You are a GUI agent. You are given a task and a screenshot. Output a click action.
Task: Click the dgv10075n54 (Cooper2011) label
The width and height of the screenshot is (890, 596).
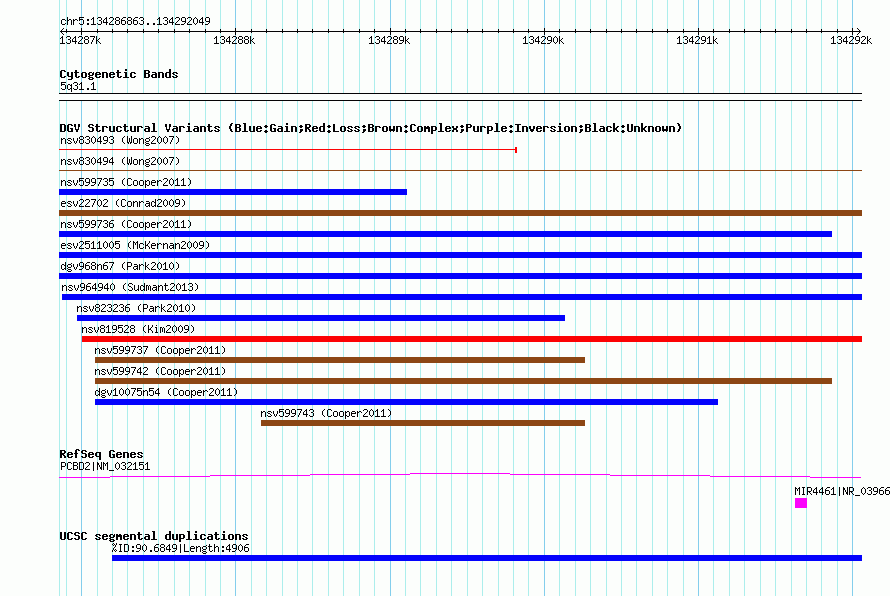coord(166,392)
